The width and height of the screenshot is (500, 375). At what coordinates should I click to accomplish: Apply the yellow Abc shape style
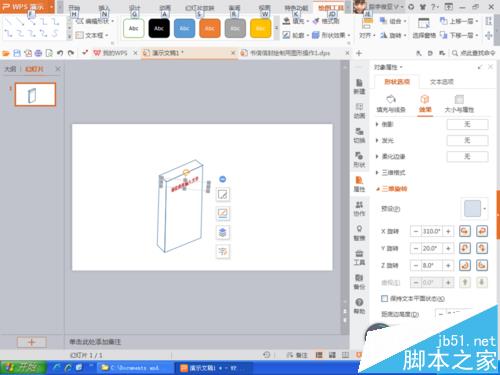coord(260,28)
